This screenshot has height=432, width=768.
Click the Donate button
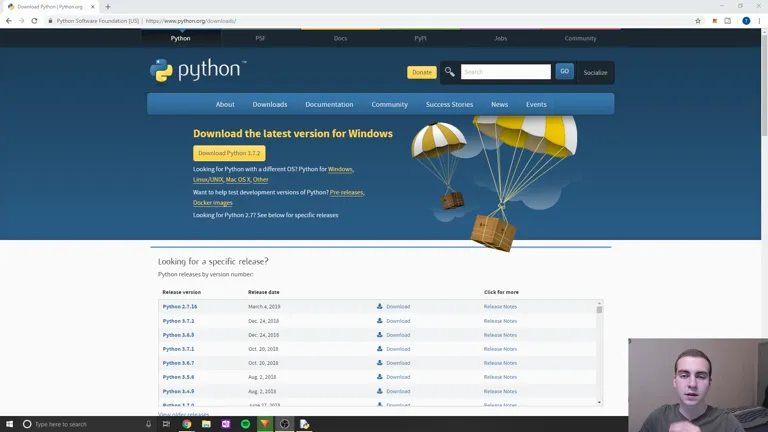(x=422, y=72)
